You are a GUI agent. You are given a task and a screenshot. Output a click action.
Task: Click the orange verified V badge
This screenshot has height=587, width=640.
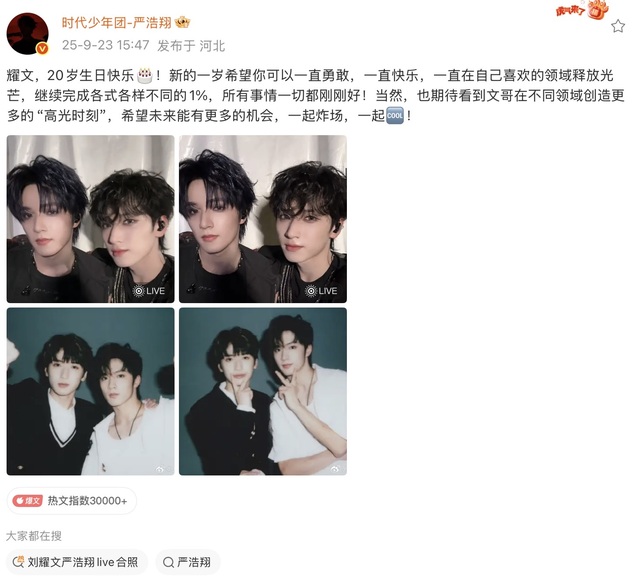point(42,49)
